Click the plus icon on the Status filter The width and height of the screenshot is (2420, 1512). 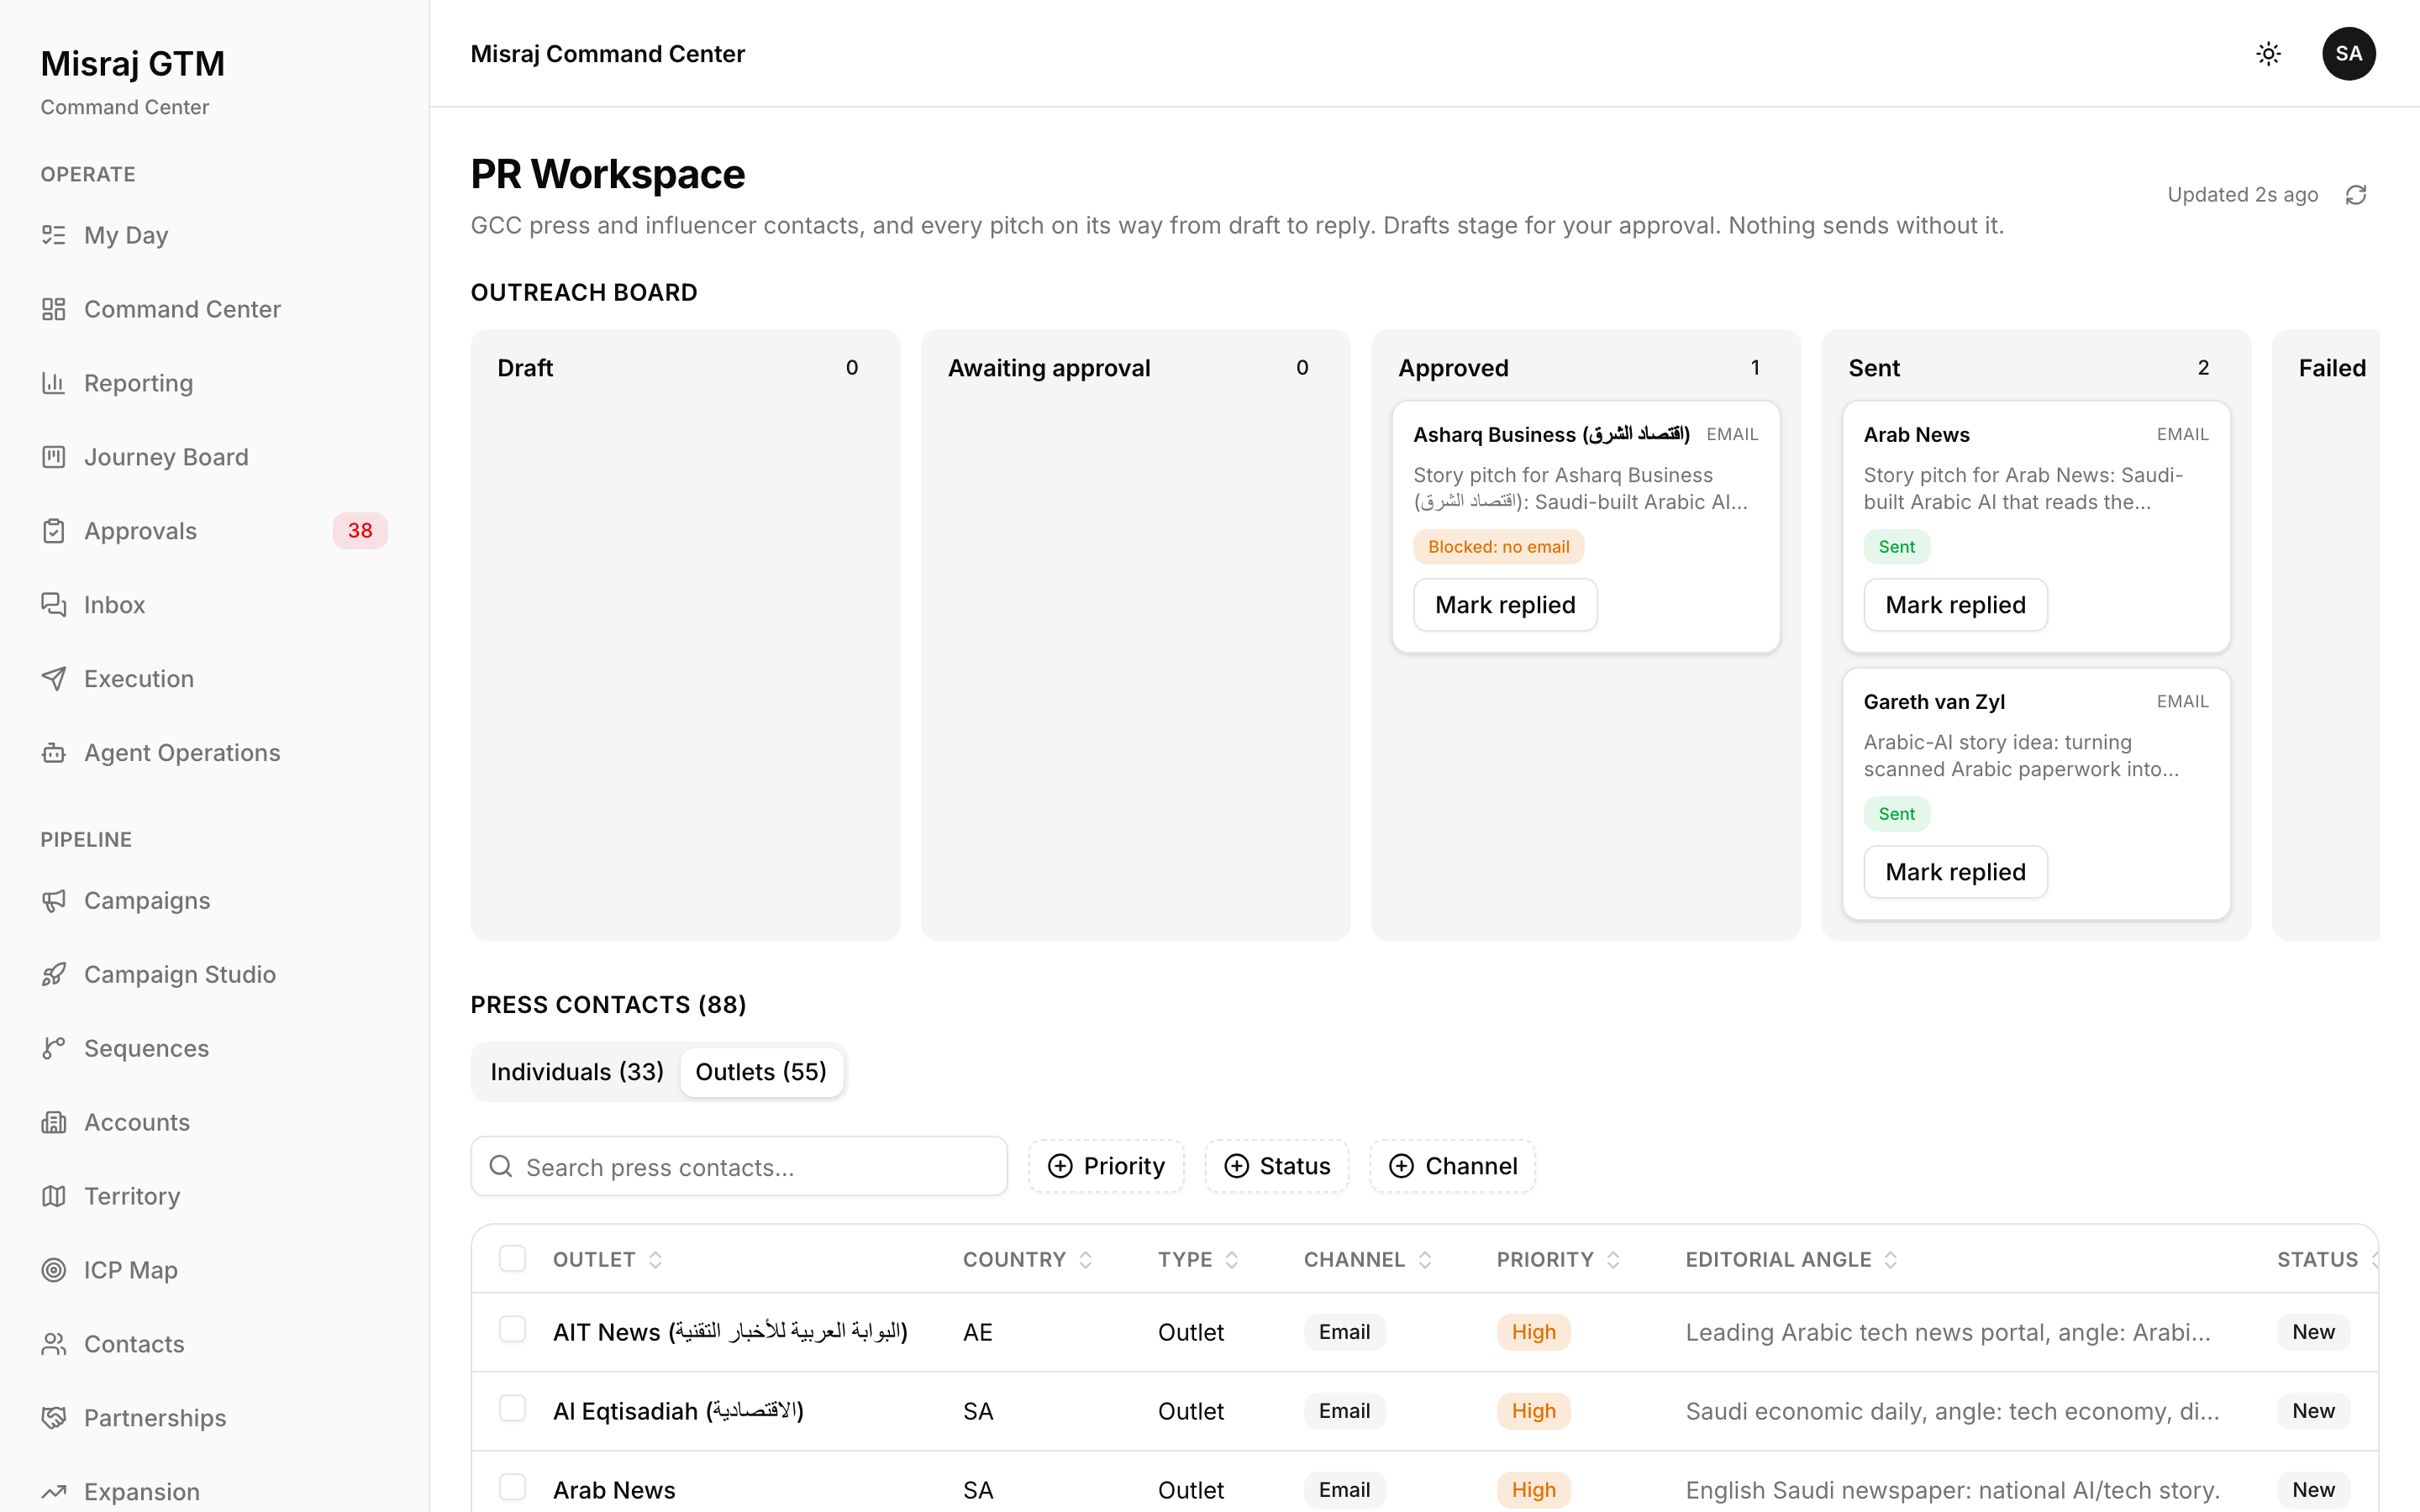pos(1236,1166)
